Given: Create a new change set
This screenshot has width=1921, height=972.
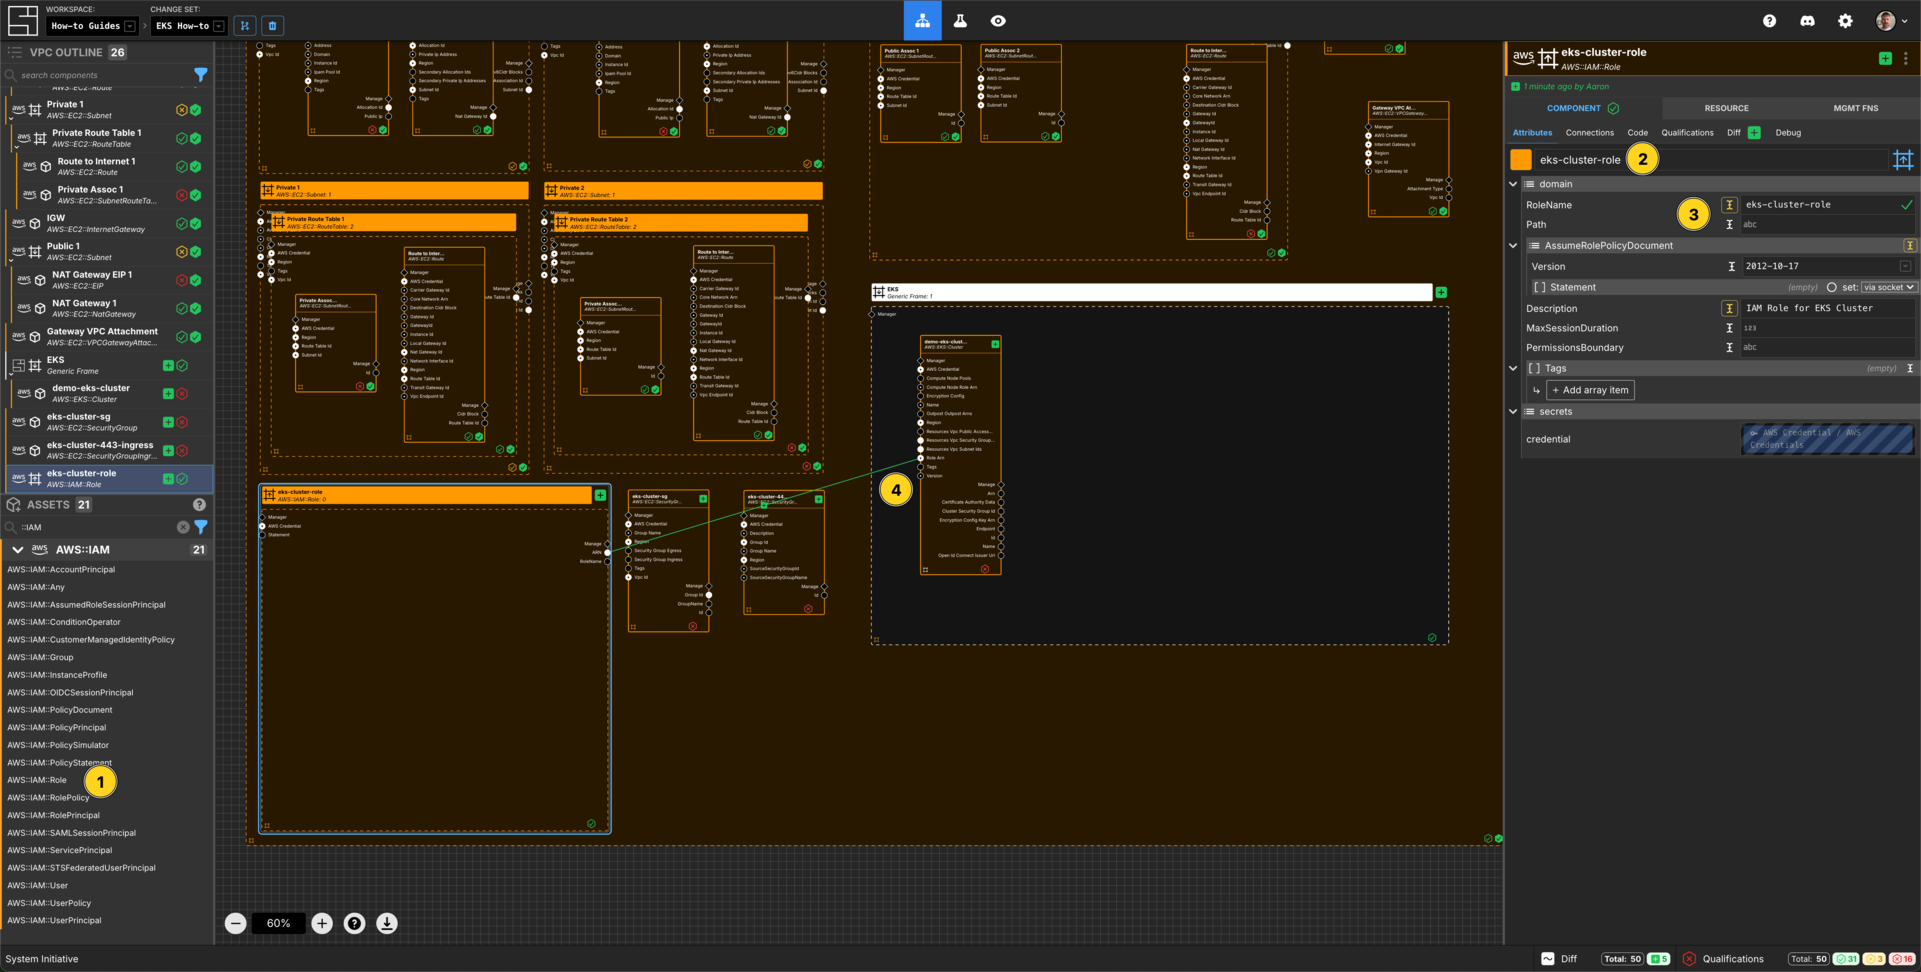Looking at the screenshot, I should [x=245, y=26].
